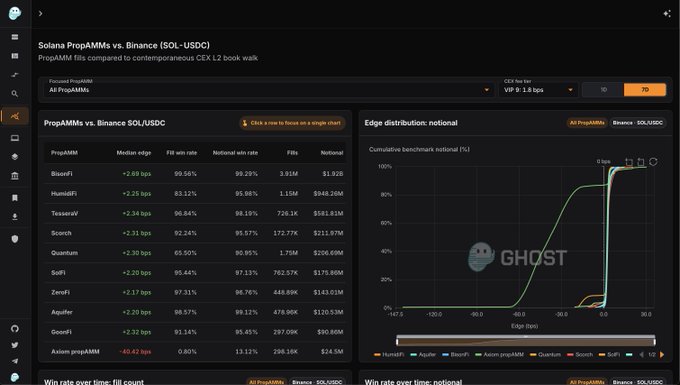Screen dimensions: 680x385
Task: Open the layers icon in the sidebar
Action: pyautogui.click(x=15, y=157)
